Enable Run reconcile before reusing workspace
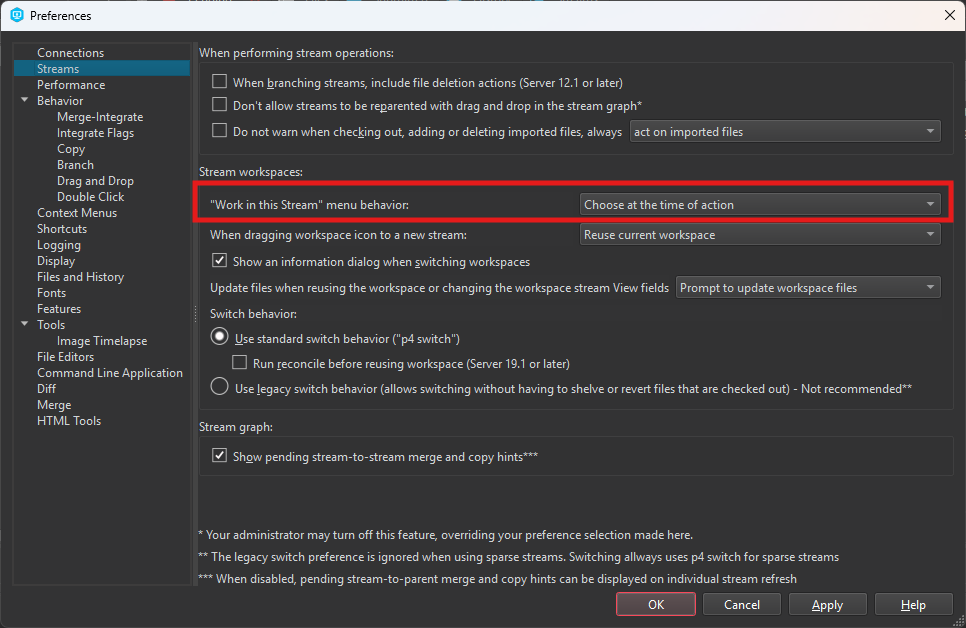The height and width of the screenshot is (628, 966). [x=240, y=363]
